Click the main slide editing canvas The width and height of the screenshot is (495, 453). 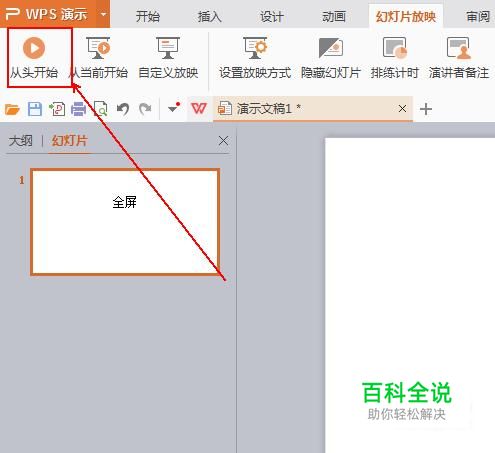pyautogui.click(x=410, y=295)
